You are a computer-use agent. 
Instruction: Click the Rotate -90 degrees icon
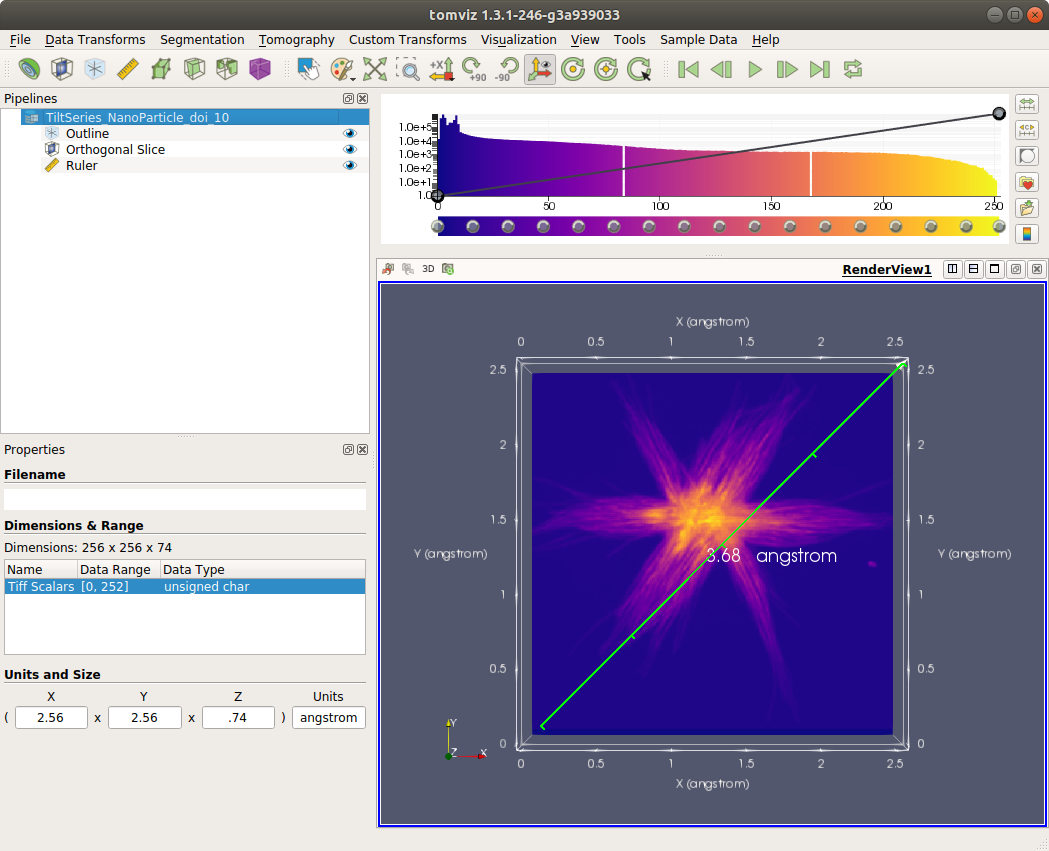(507, 69)
